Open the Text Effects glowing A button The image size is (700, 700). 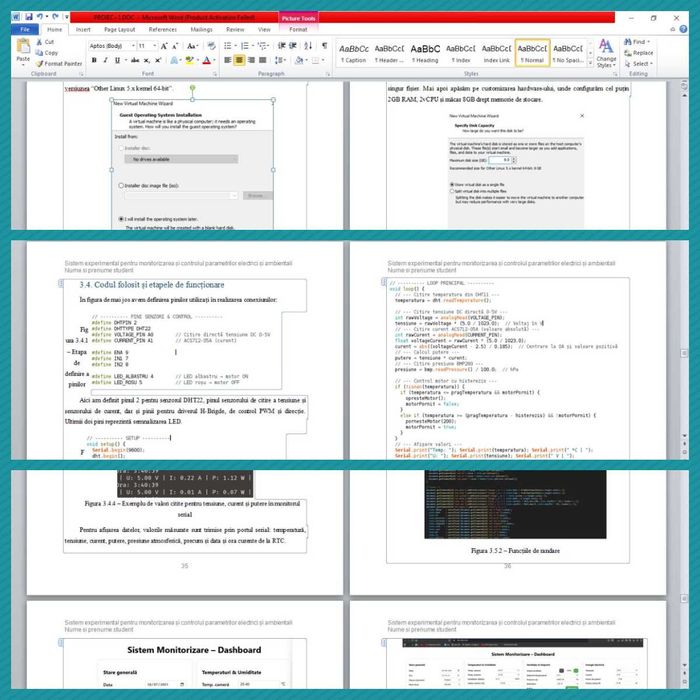[x=175, y=60]
